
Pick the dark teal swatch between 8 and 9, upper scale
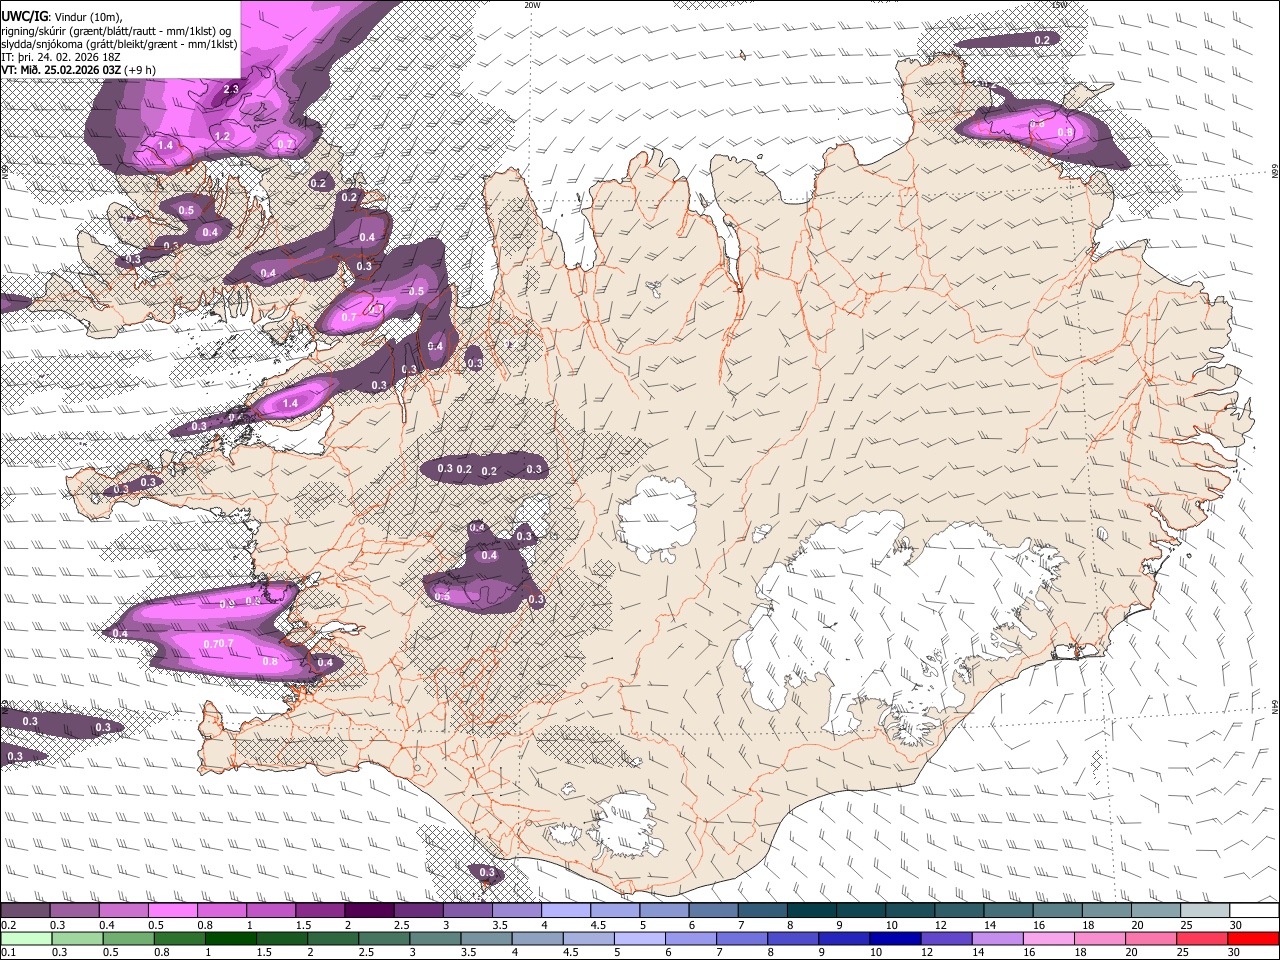coord(811,911)
